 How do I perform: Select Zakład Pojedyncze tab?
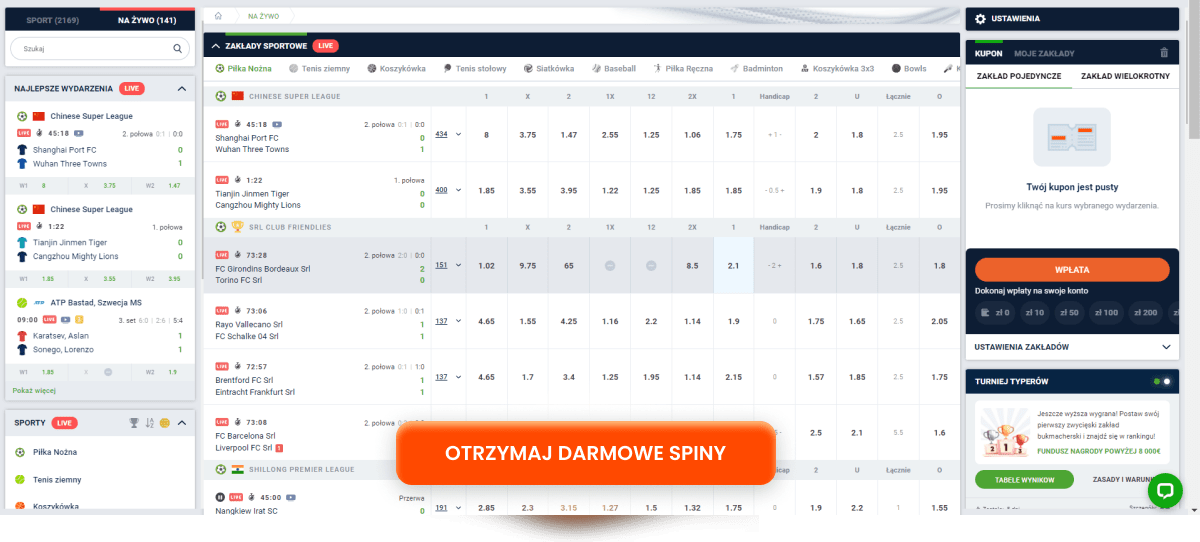point(1019,76)
